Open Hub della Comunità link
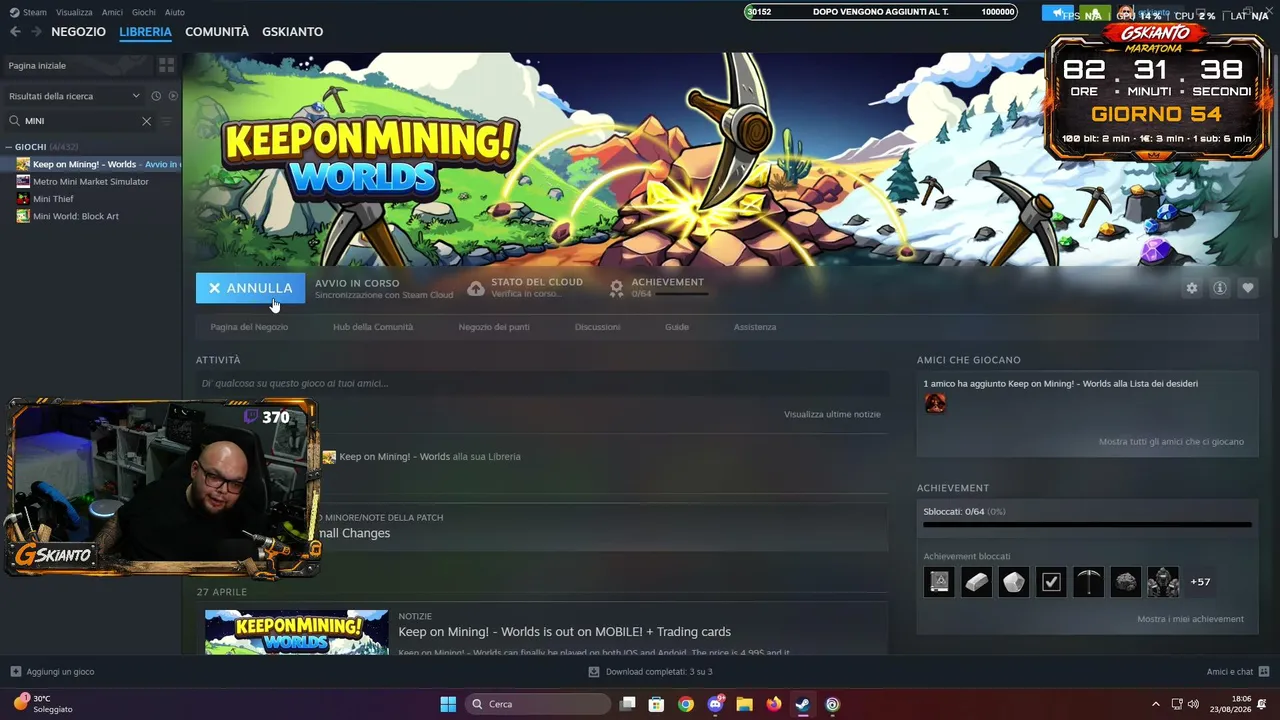This screenshot has width=1280, height=720. 373,327
